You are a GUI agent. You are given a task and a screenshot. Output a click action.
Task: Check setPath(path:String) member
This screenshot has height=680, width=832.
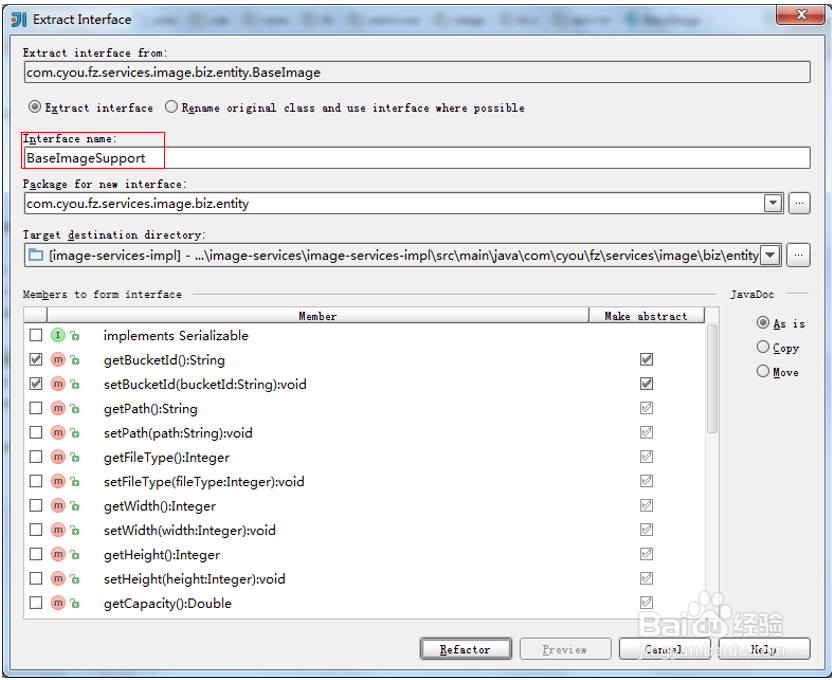click(36, 432)
